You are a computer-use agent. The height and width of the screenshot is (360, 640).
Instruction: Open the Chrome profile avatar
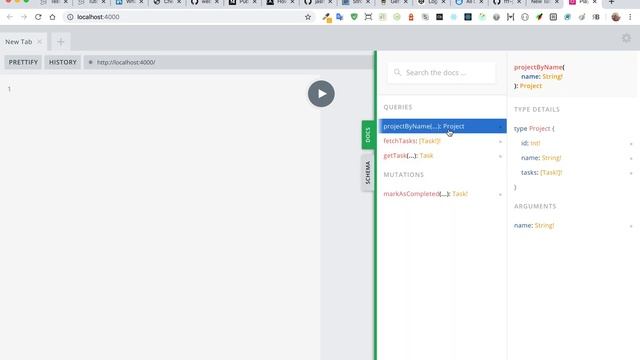pos(616,17)
